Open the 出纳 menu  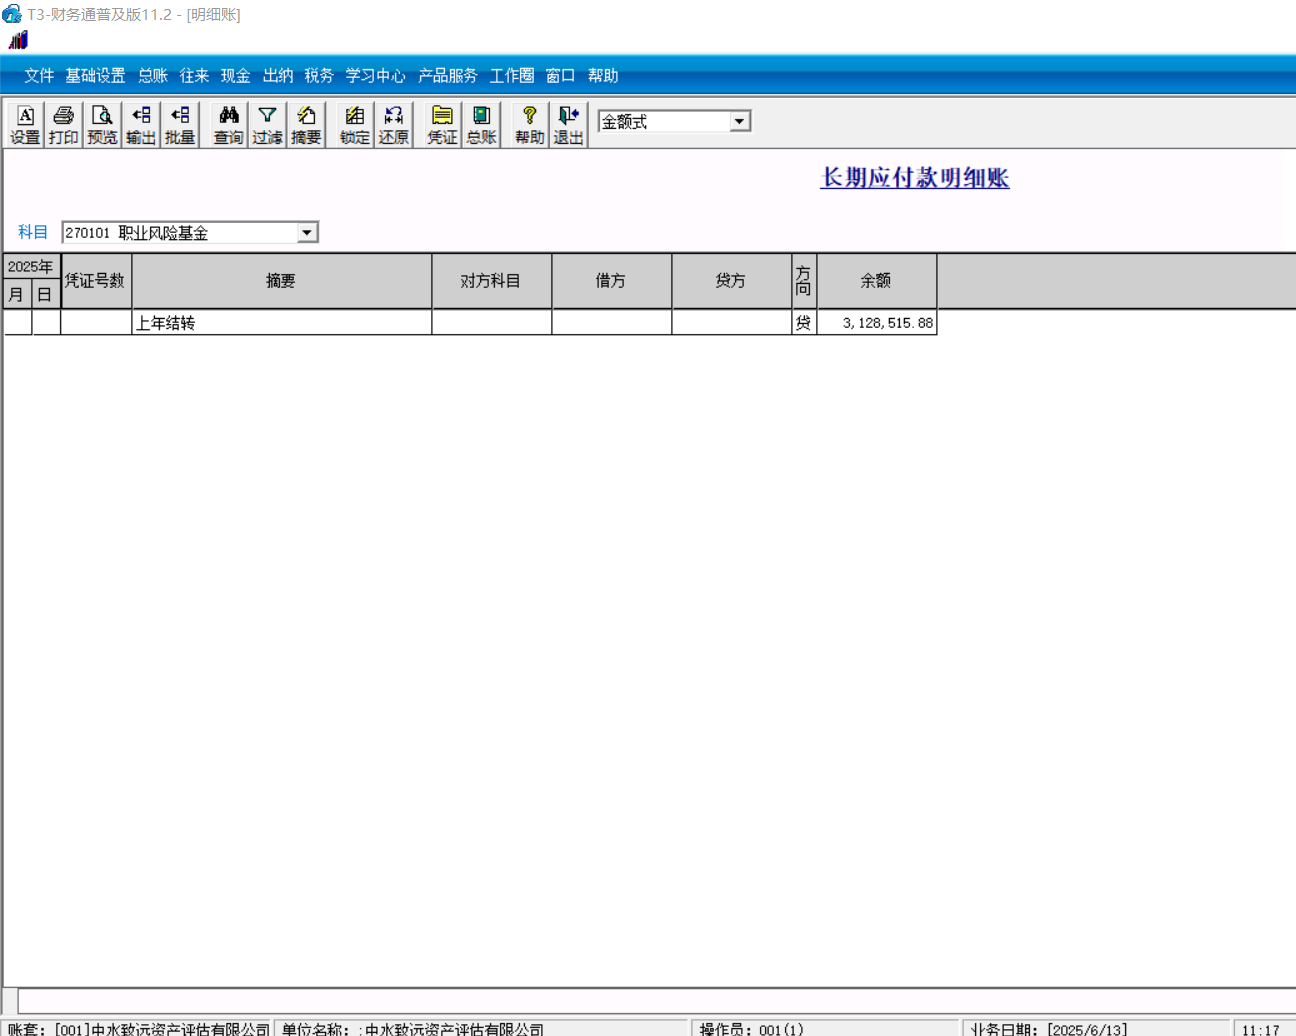click(x=277, y=76)
